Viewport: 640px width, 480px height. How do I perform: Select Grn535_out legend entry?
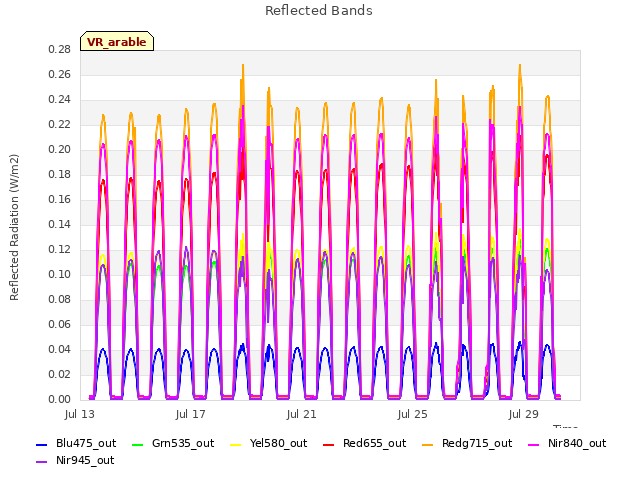click(173, 443)
